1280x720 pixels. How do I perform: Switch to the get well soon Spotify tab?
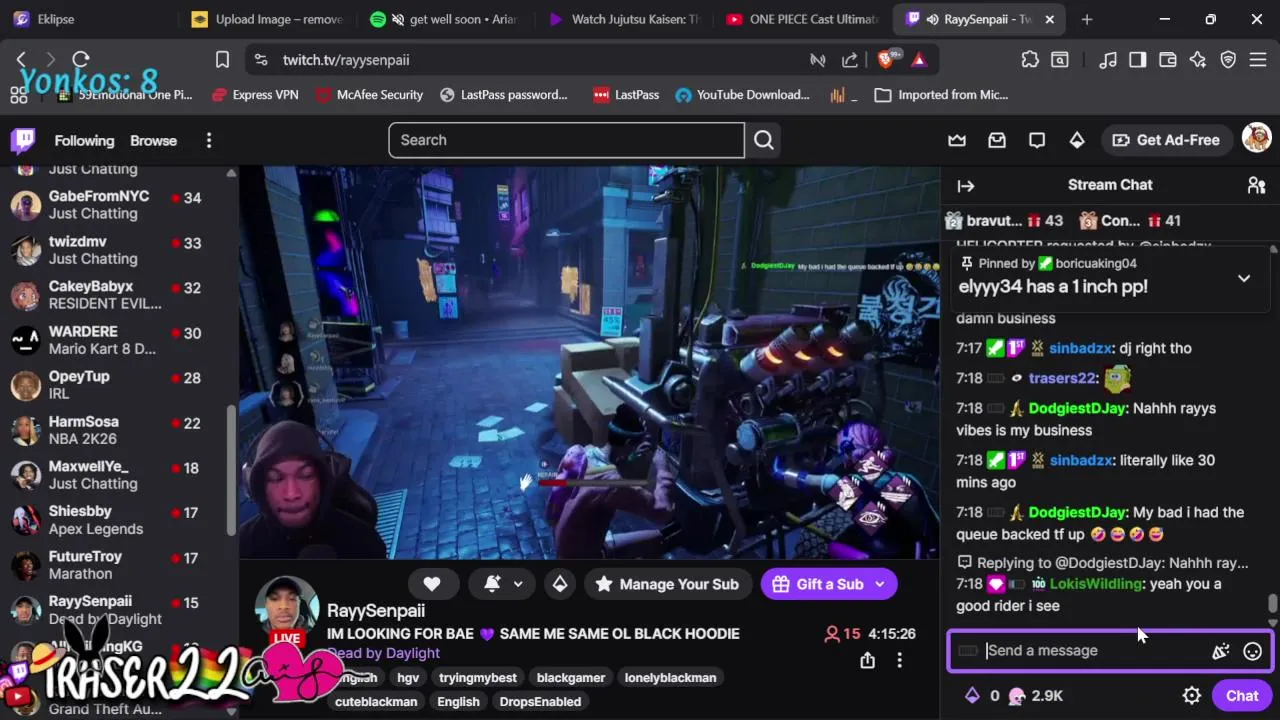point(446,19)
